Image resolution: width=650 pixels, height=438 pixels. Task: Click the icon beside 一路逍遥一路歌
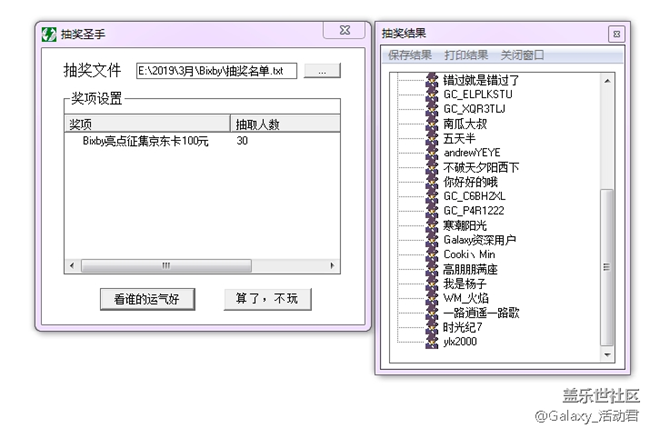point(432,312)
